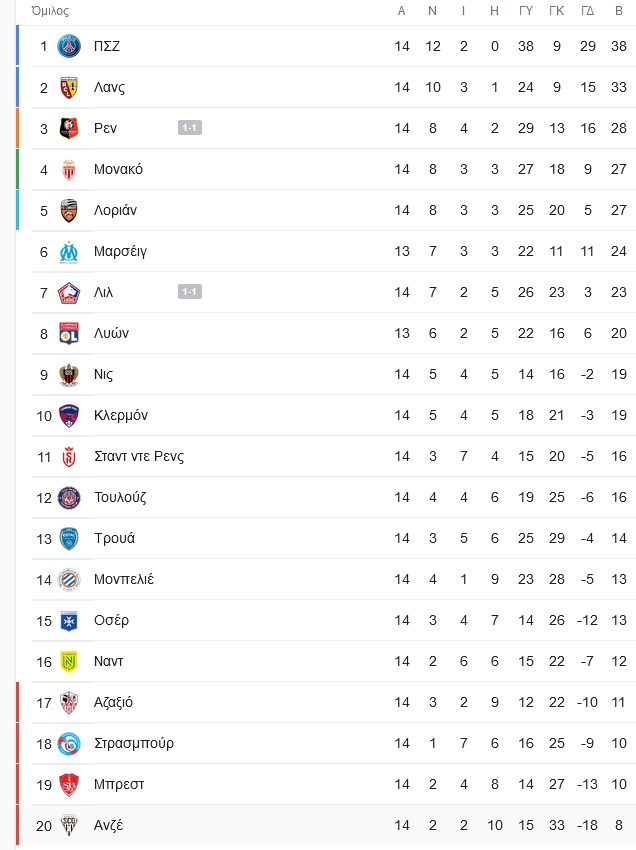Click the 1-1 live score badge beside Ρεν
The width and height of the screenshot is (636, 850).
pyautogui.click(x=190, y=128)
